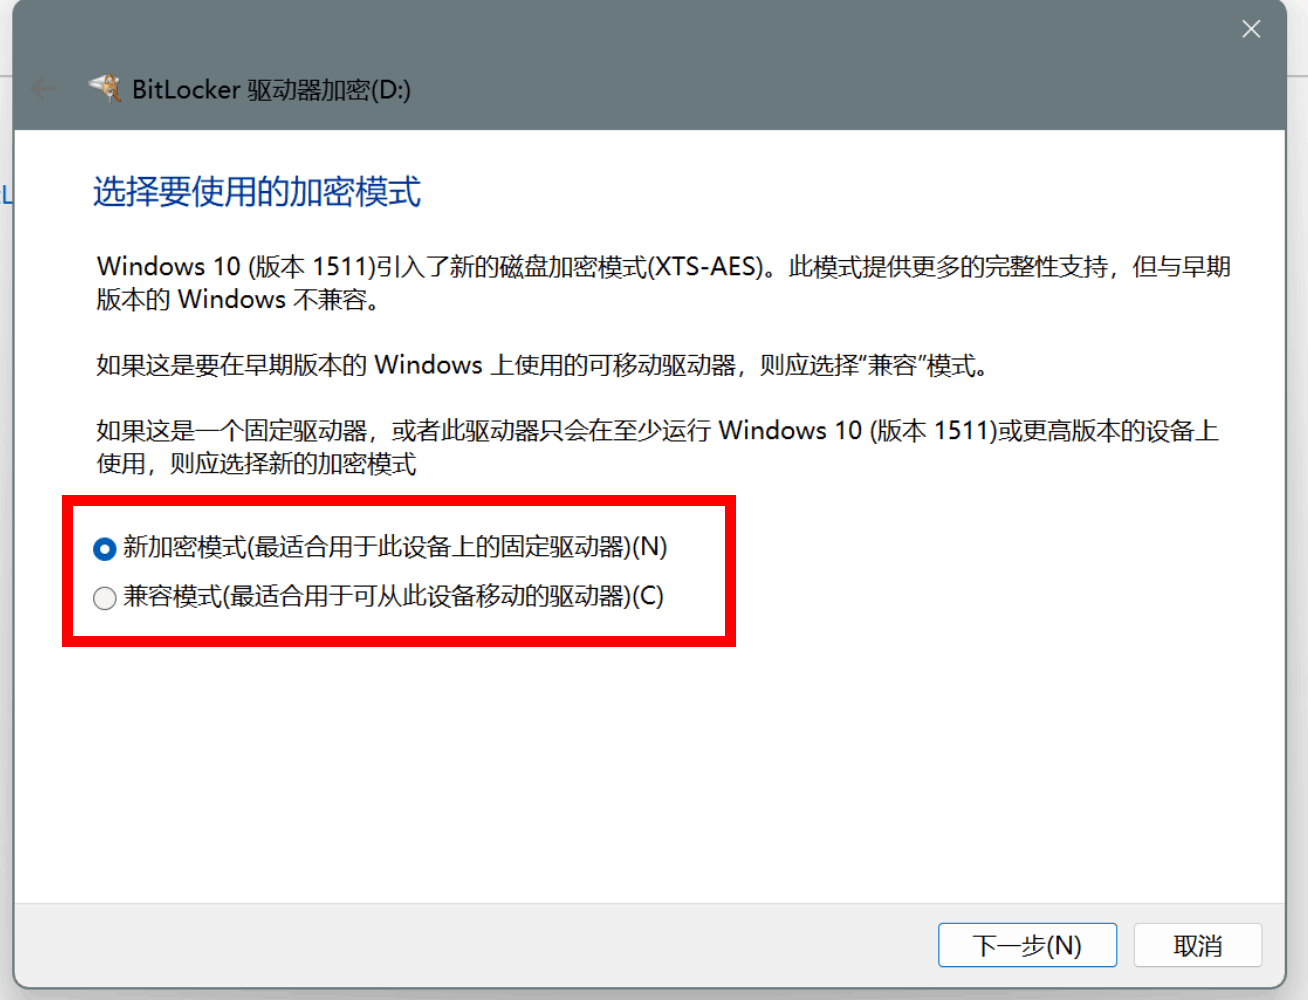Click the 兼容模式(最适合用于可从此设备移动的驱动器) label text

tap(393, 596)
